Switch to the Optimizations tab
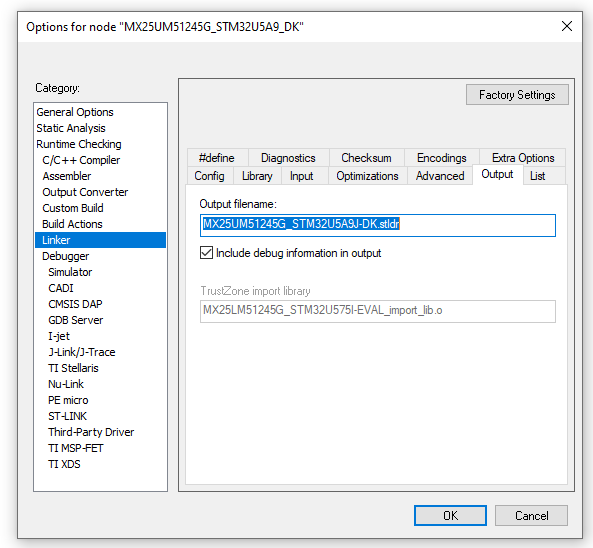Viewport: 593px width, 548px height. [x=367, y=176]
